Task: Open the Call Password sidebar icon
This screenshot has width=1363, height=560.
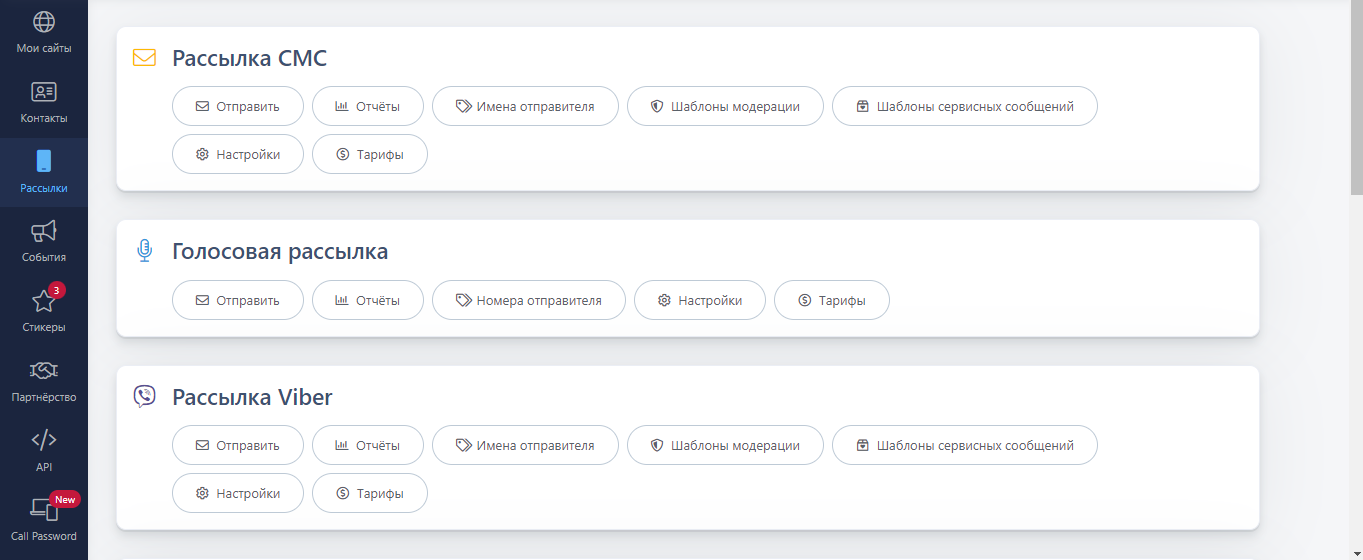Action: pos(44,510)
